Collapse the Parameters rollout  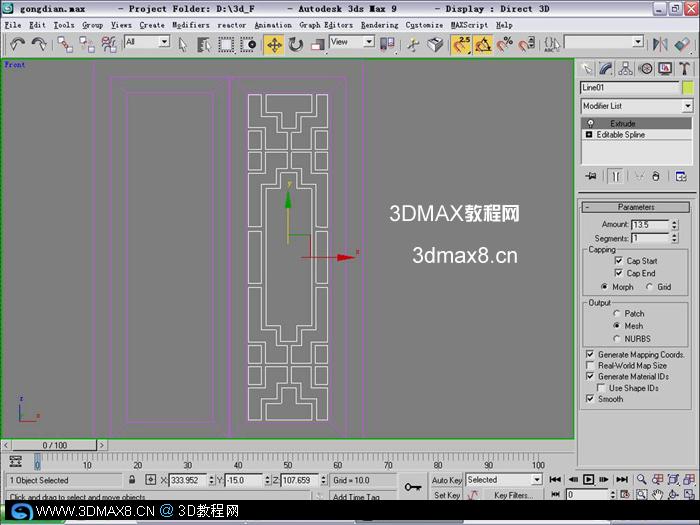636,207
